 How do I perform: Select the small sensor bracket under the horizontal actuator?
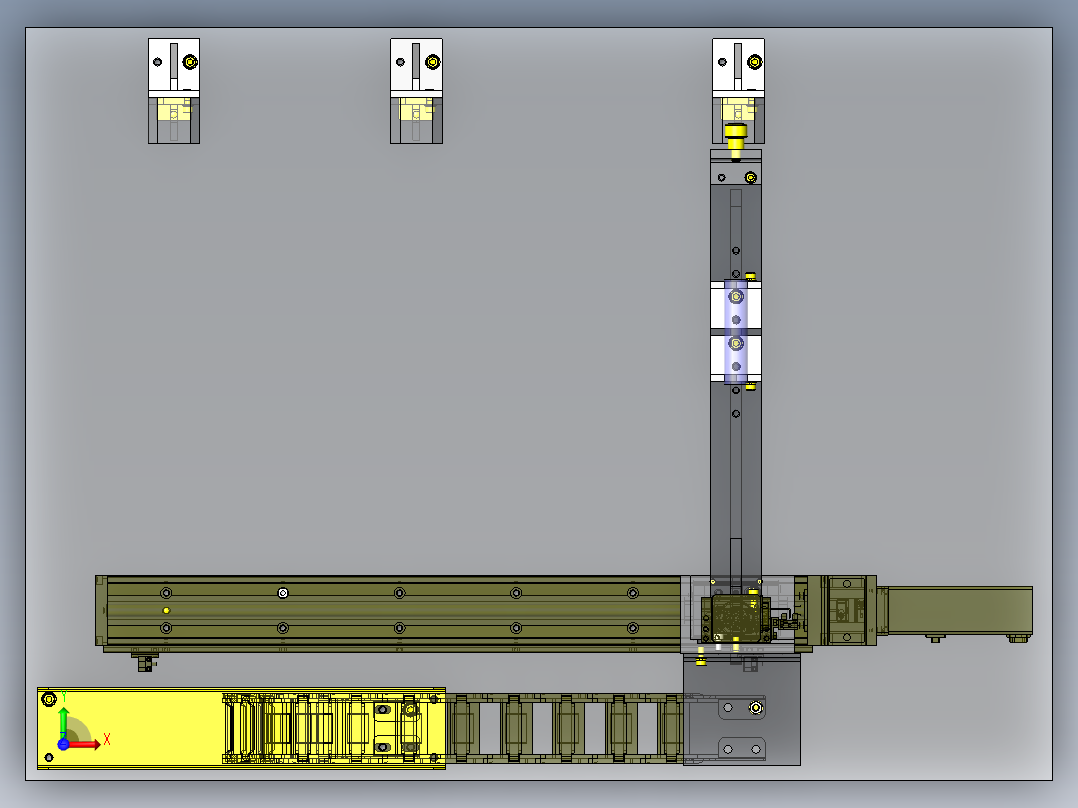[x=145, y=663]
